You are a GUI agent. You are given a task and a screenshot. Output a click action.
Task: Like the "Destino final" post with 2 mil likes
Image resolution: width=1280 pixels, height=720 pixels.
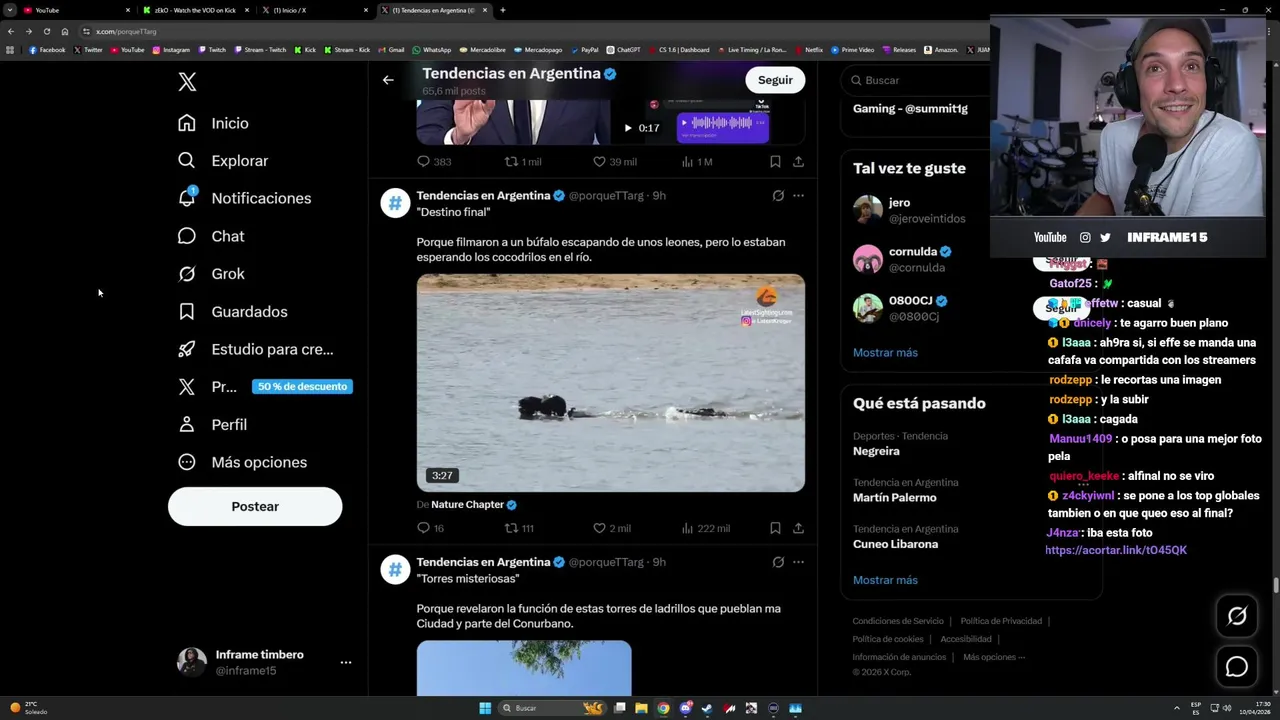coord(611,528)
